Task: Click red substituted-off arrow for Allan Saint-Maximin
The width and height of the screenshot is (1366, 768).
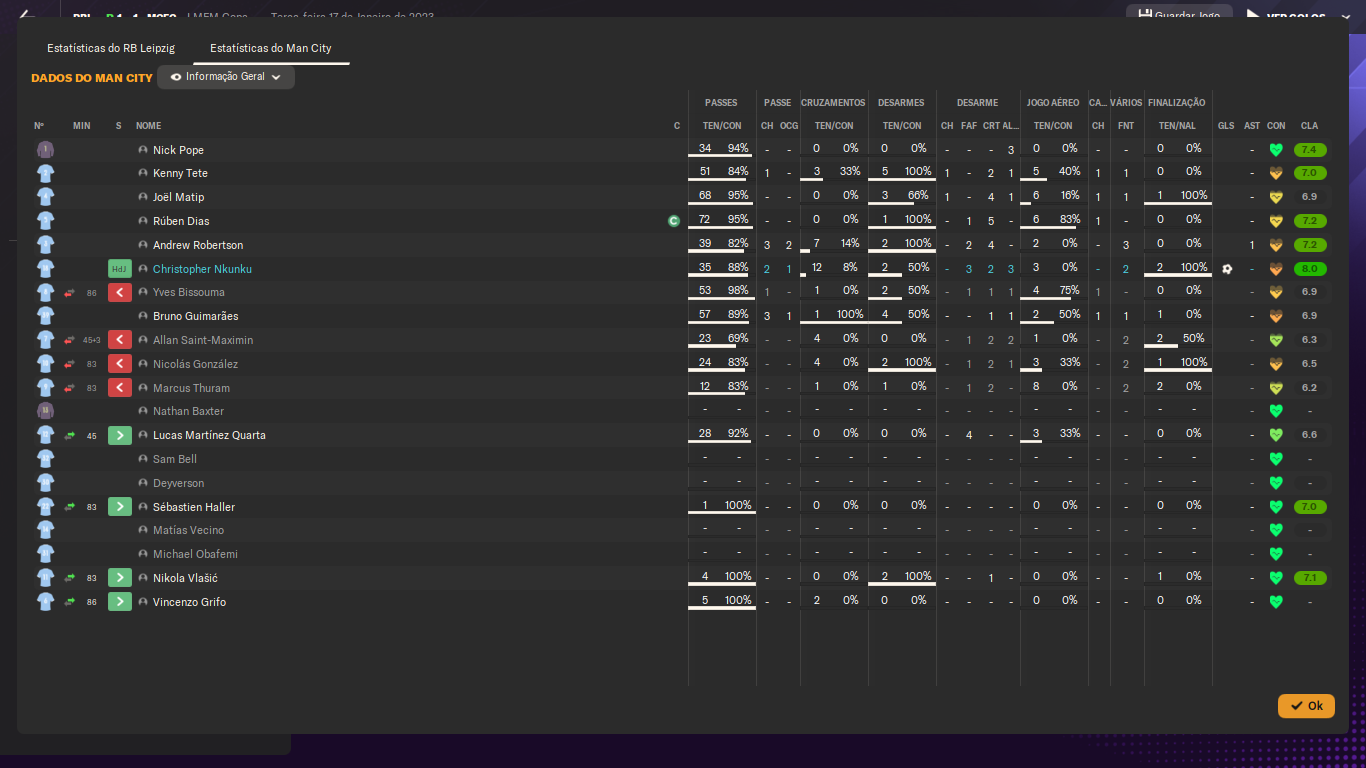Action: pos(120,340)
